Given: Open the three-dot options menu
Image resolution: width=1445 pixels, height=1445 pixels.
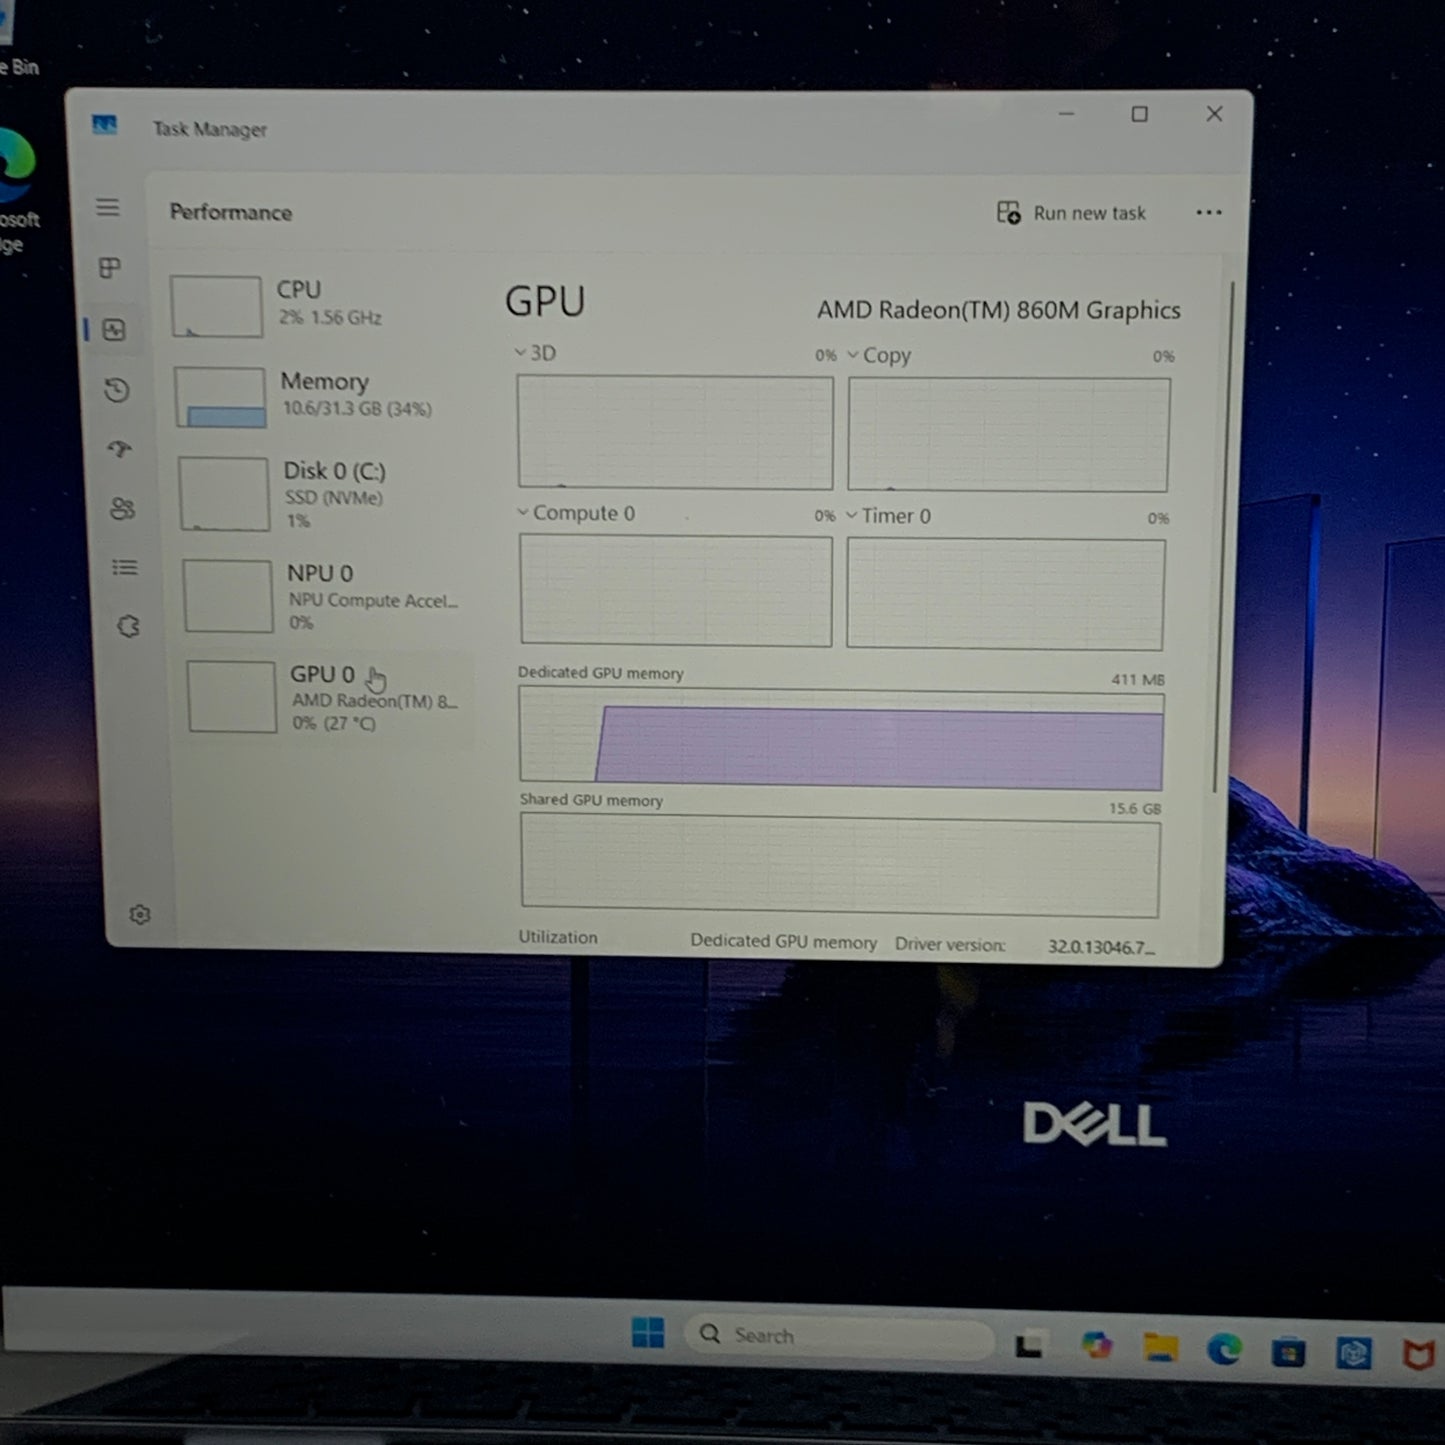Looking at the screenshot, I should click(x=1209, y=212).
